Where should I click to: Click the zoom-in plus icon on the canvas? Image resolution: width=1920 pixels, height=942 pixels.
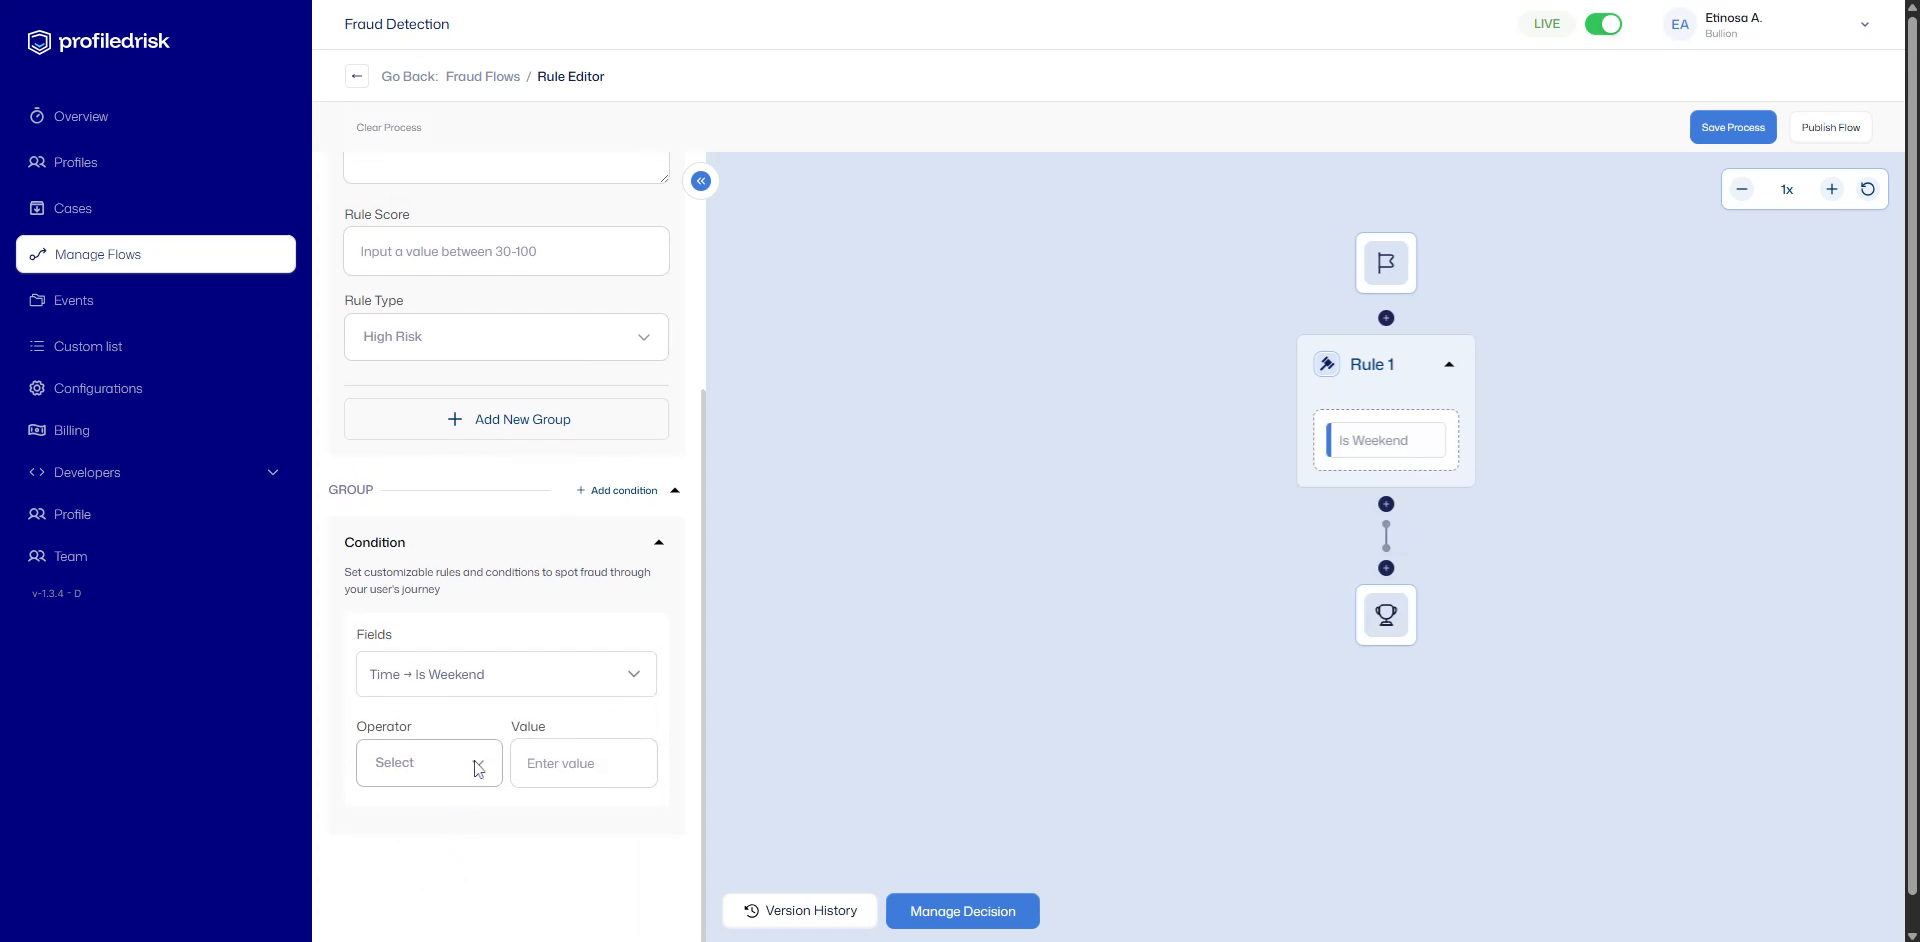tap(1831, 189)
